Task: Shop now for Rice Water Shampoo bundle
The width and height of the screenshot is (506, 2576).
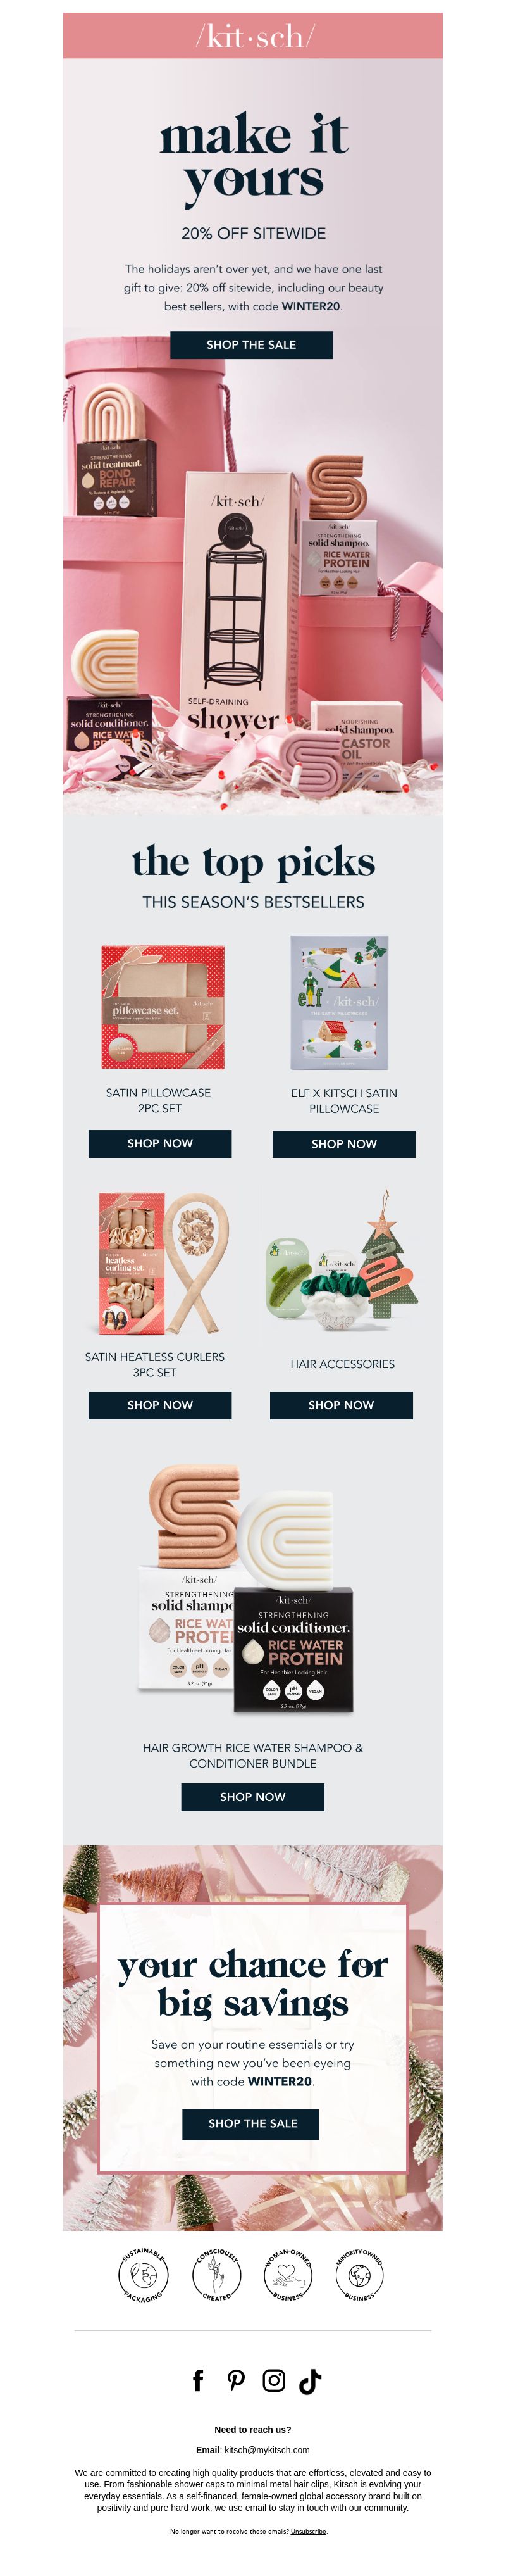Action: [x=252, y=1797]
